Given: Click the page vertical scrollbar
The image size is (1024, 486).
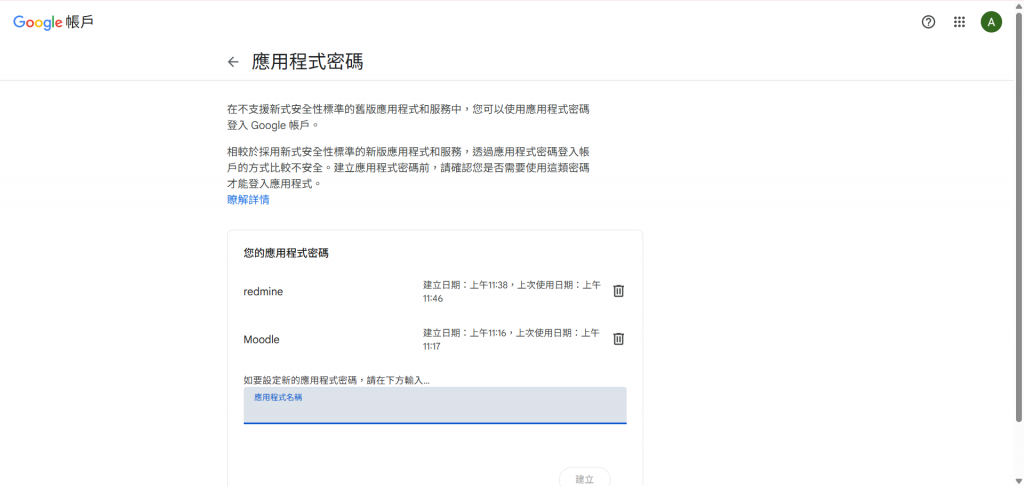Looking at the screenshot, I should point(1019,216).
